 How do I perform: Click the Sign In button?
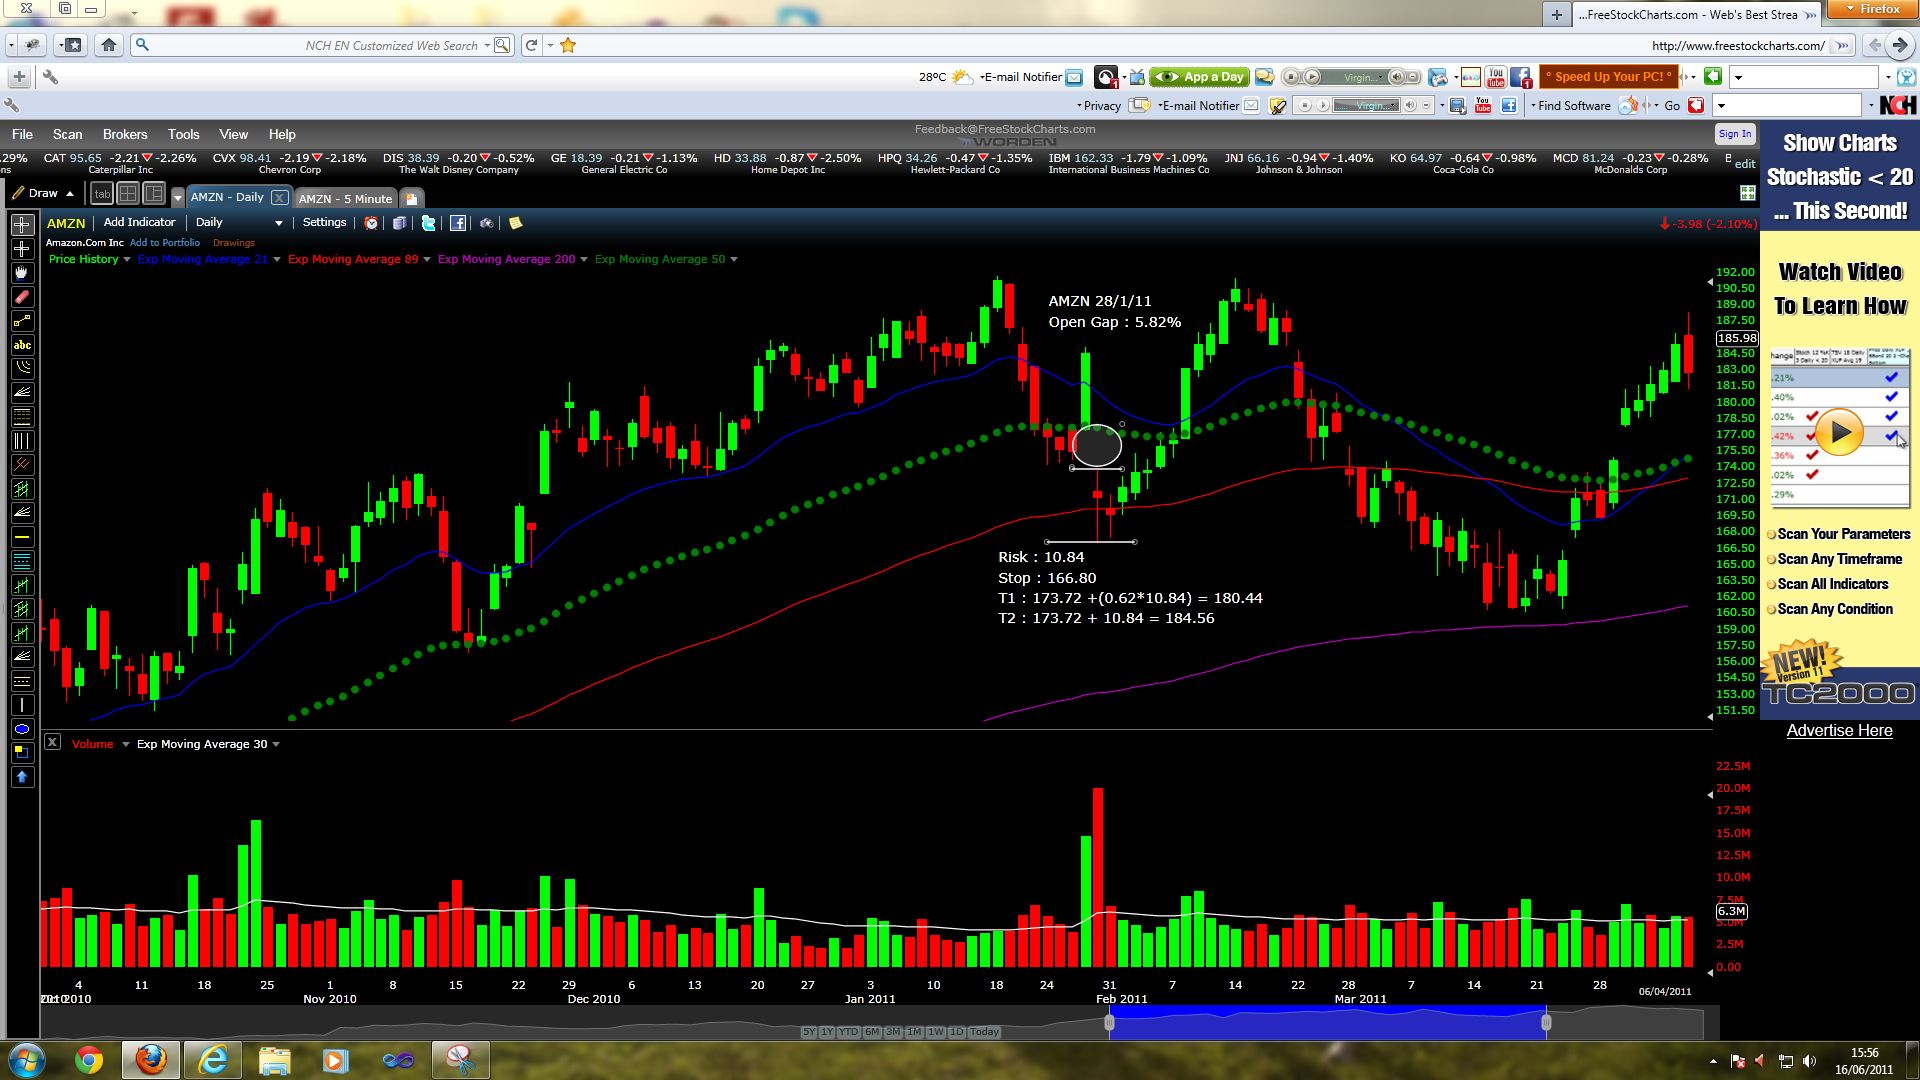coord(1735,134)
